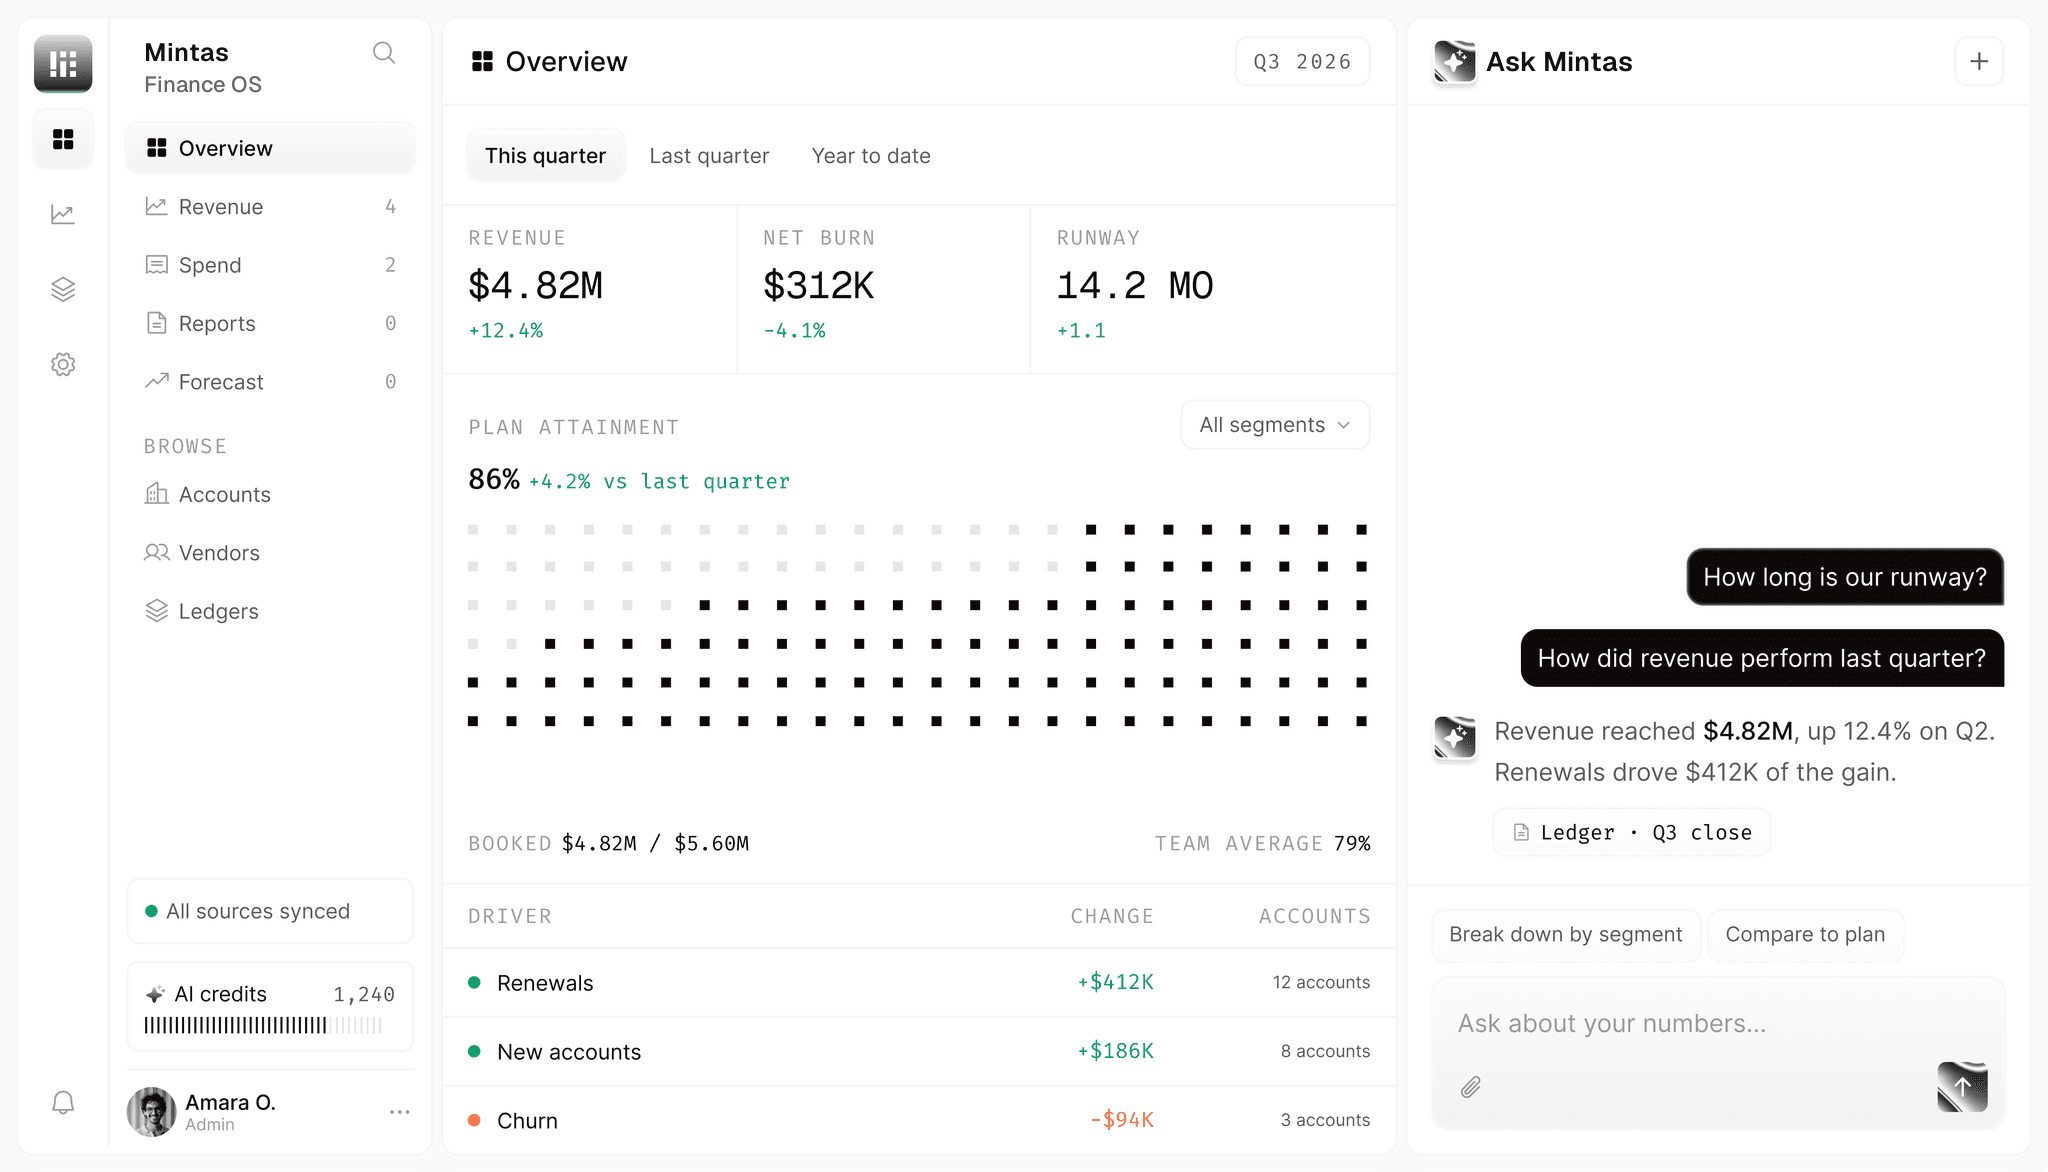Open Revenue in the sidebar
2048x1172 pixels.
click(x=271, y=207)
